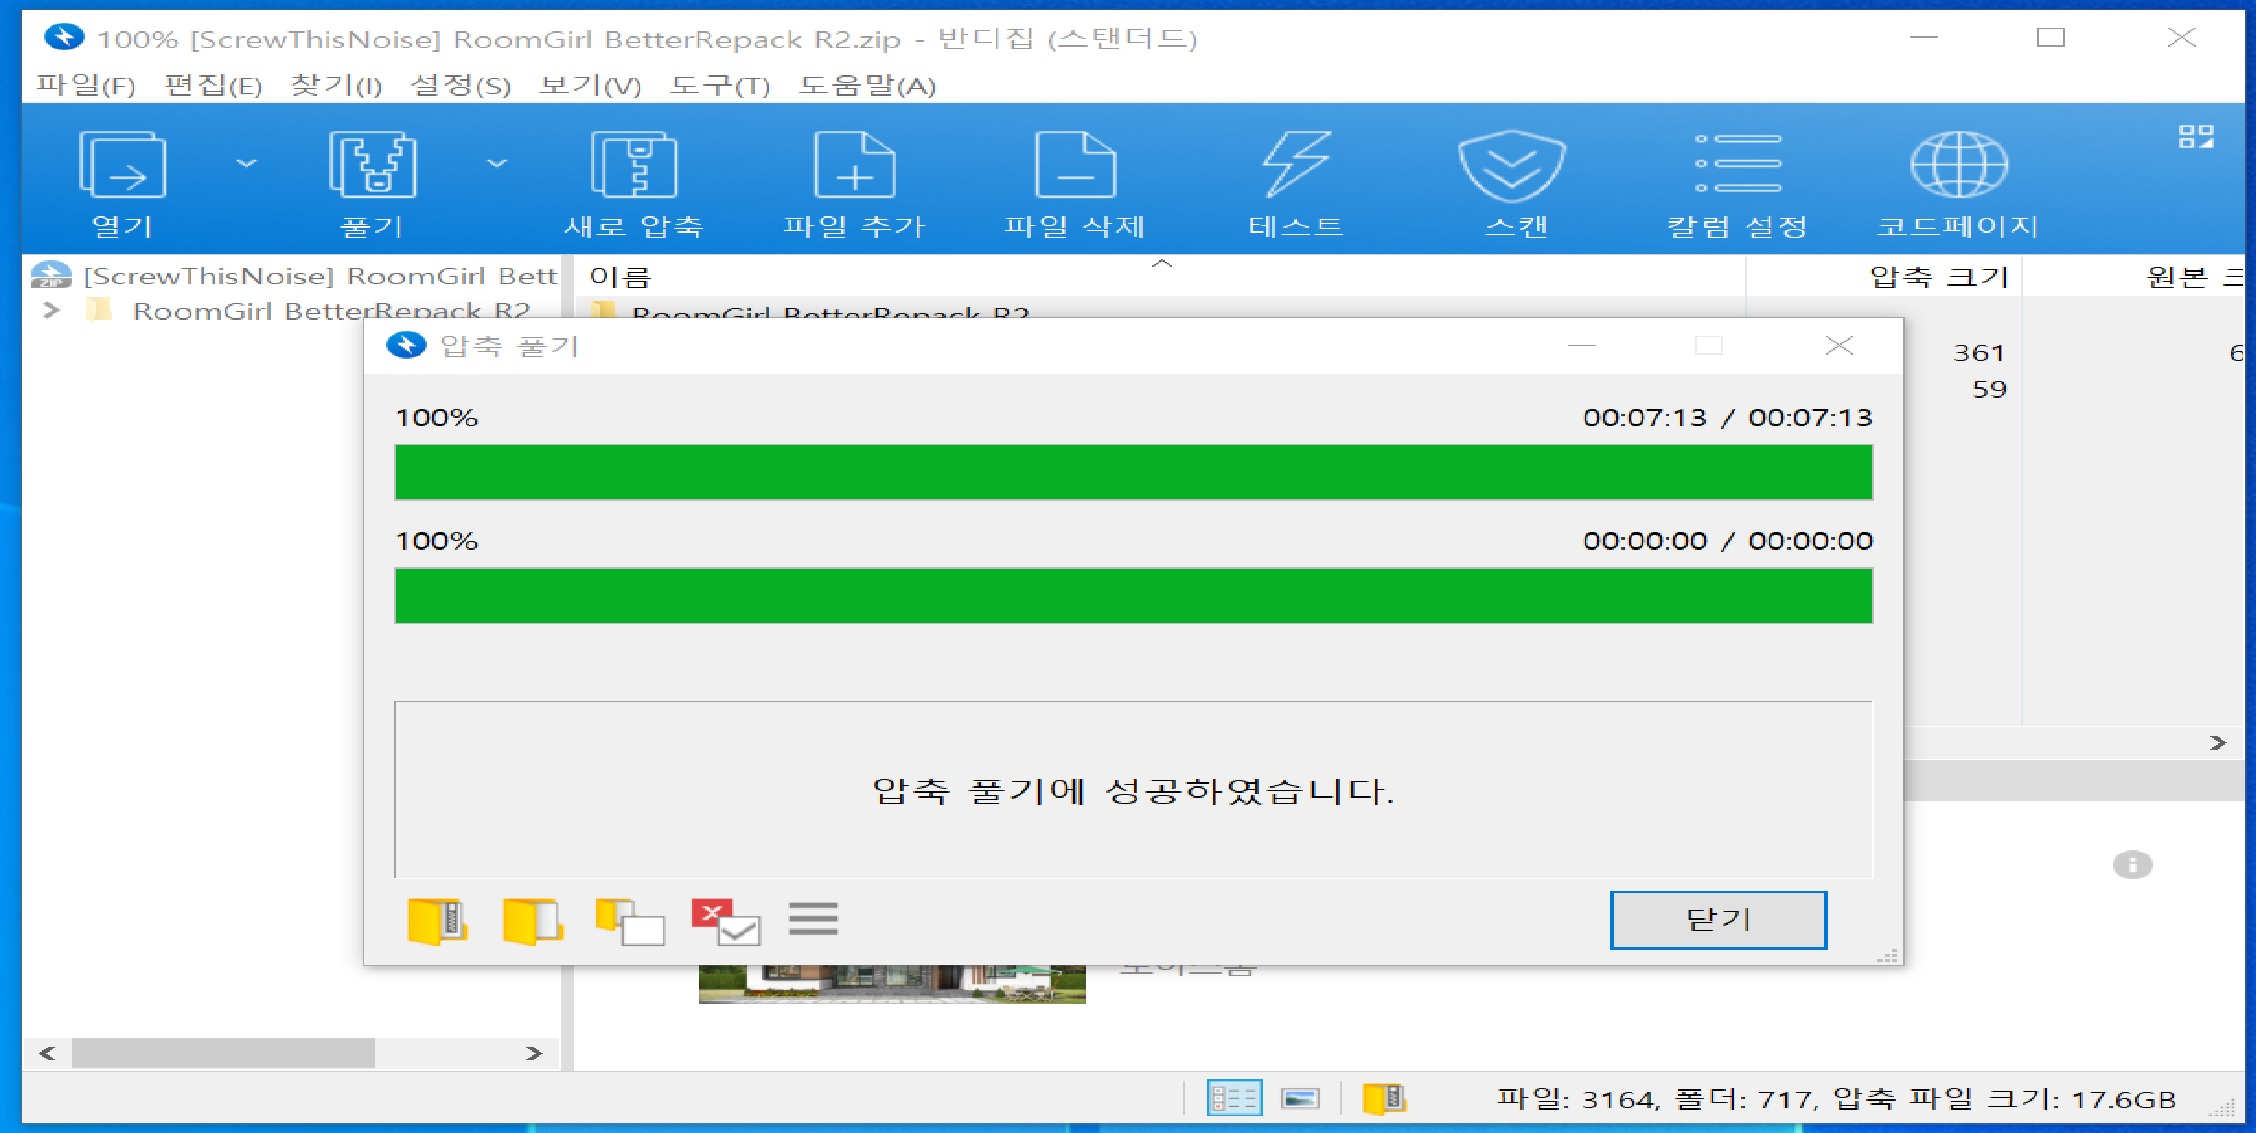Click the 풀기 (Extract) toolbar icon
This screenshot has width=2256, height=1133.
pos(372,166)
